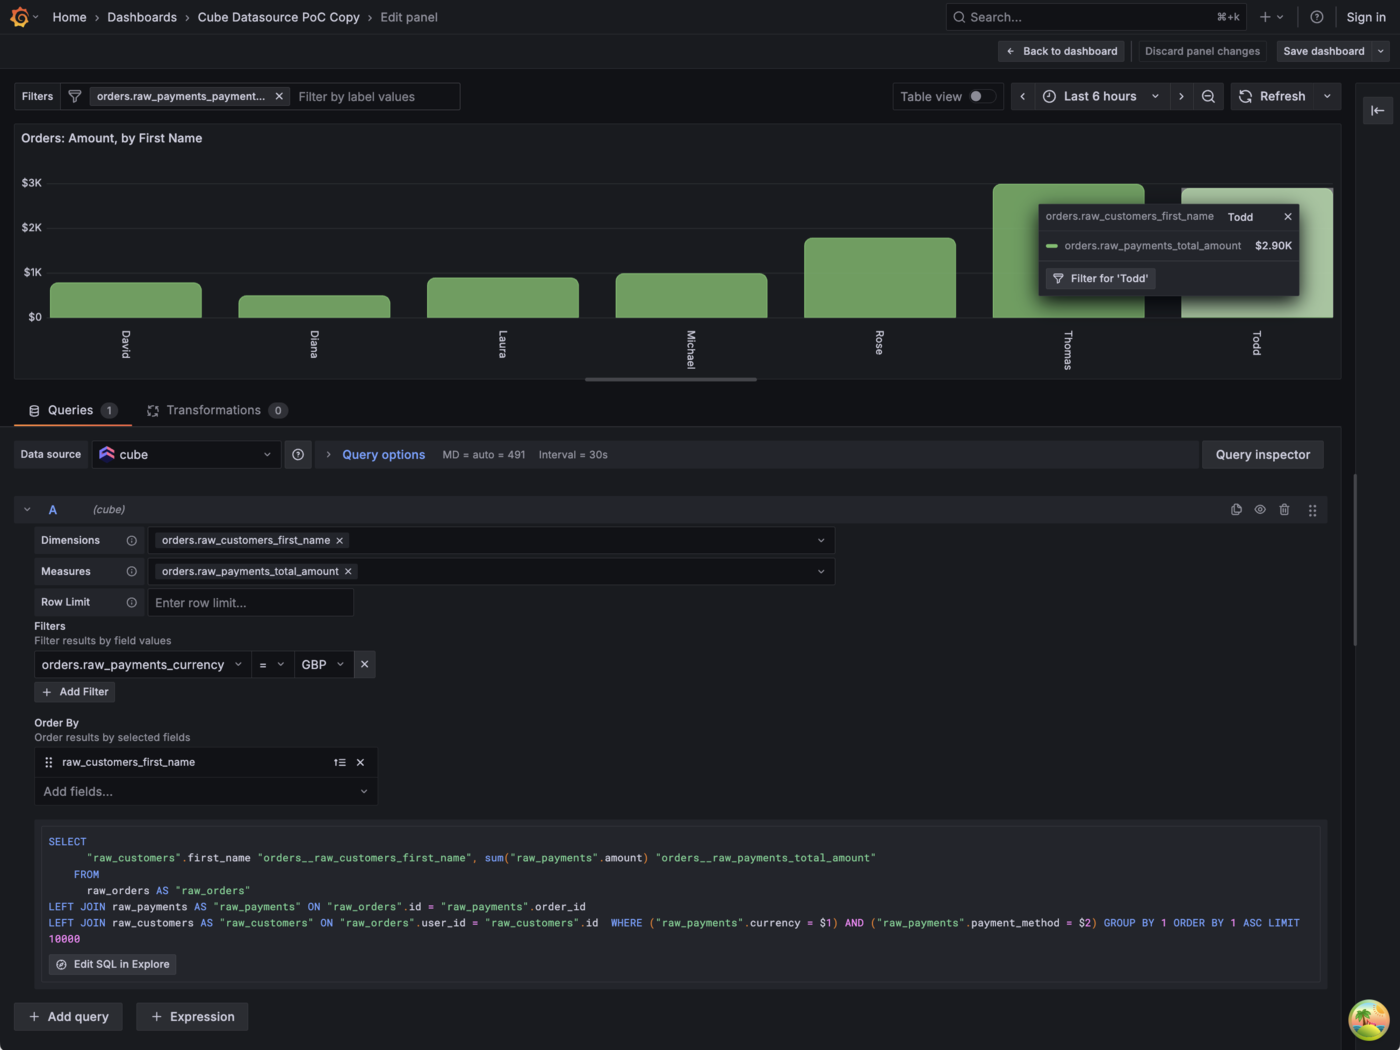Click the Rose bar in the chart
Image resolution: width=1400 pixels, height=1050 pixels.
(x=880, y=278)
